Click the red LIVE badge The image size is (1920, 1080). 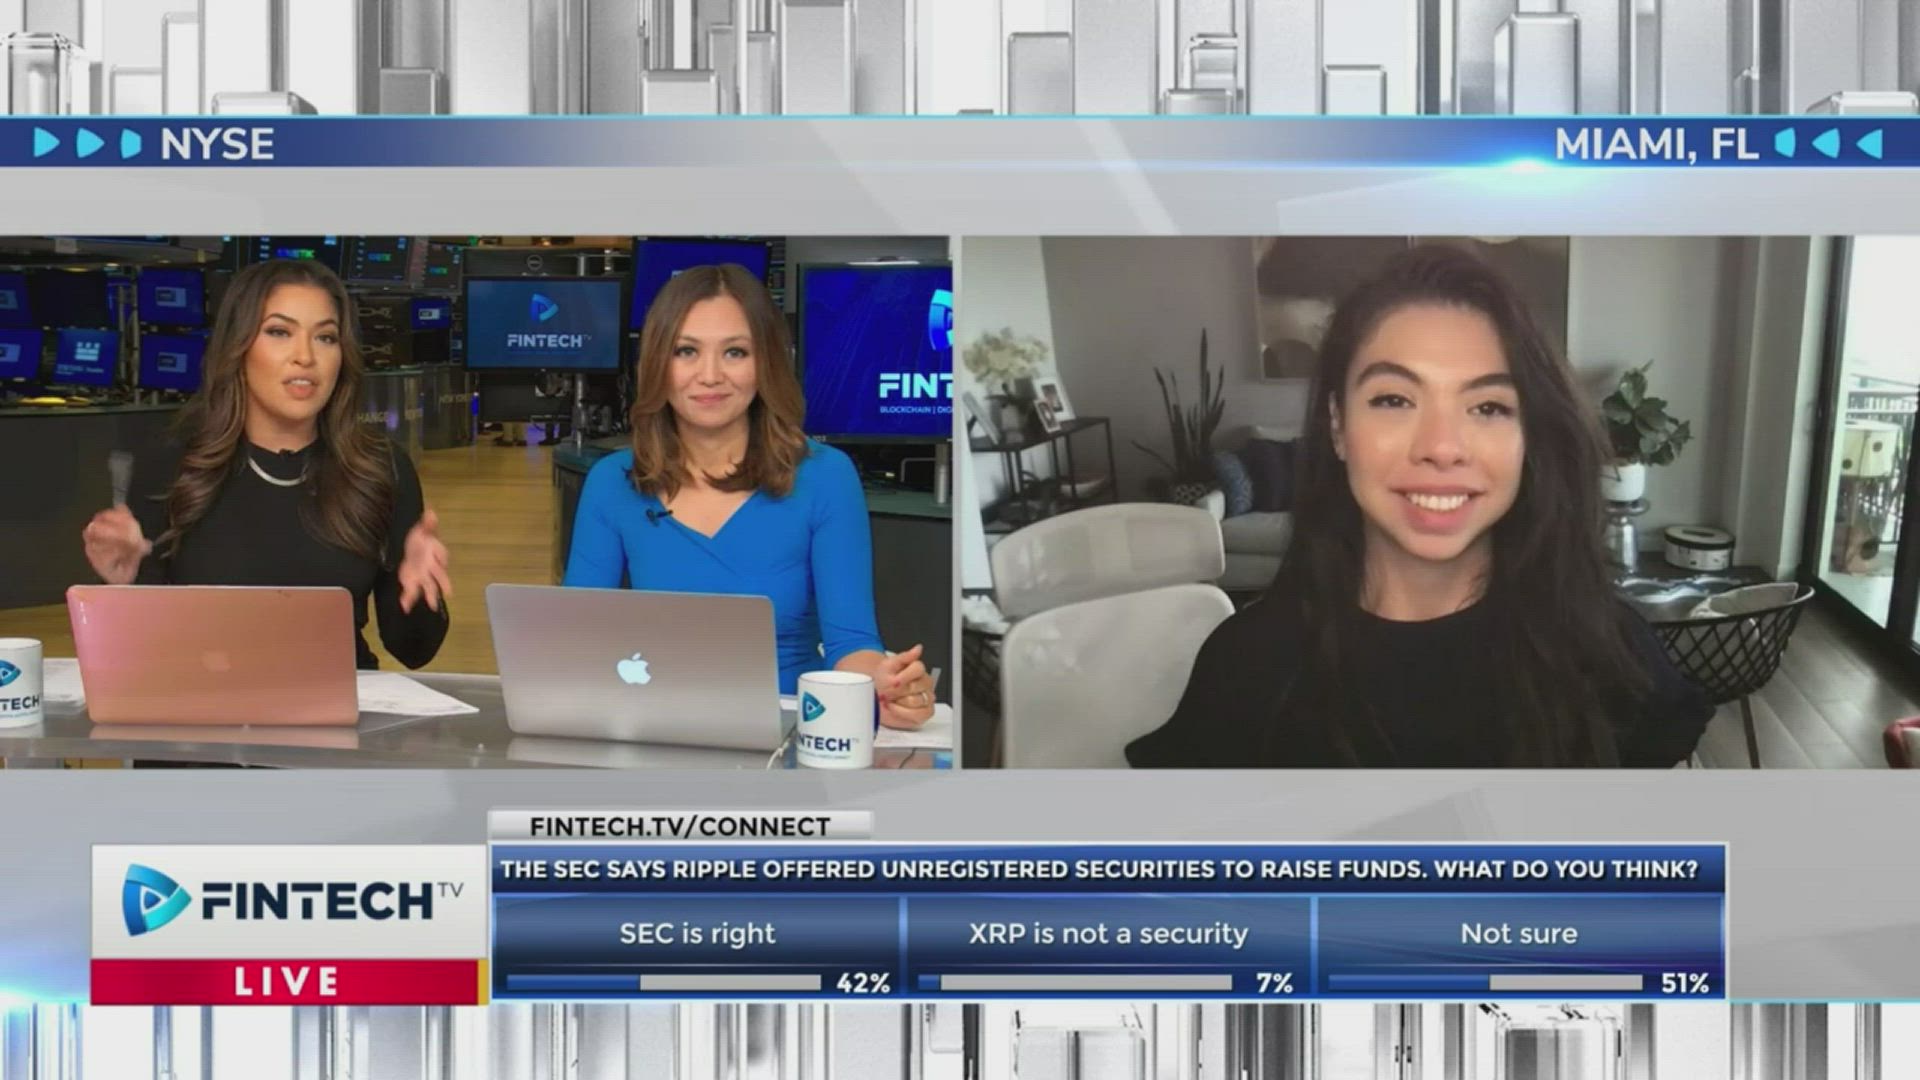285,981
